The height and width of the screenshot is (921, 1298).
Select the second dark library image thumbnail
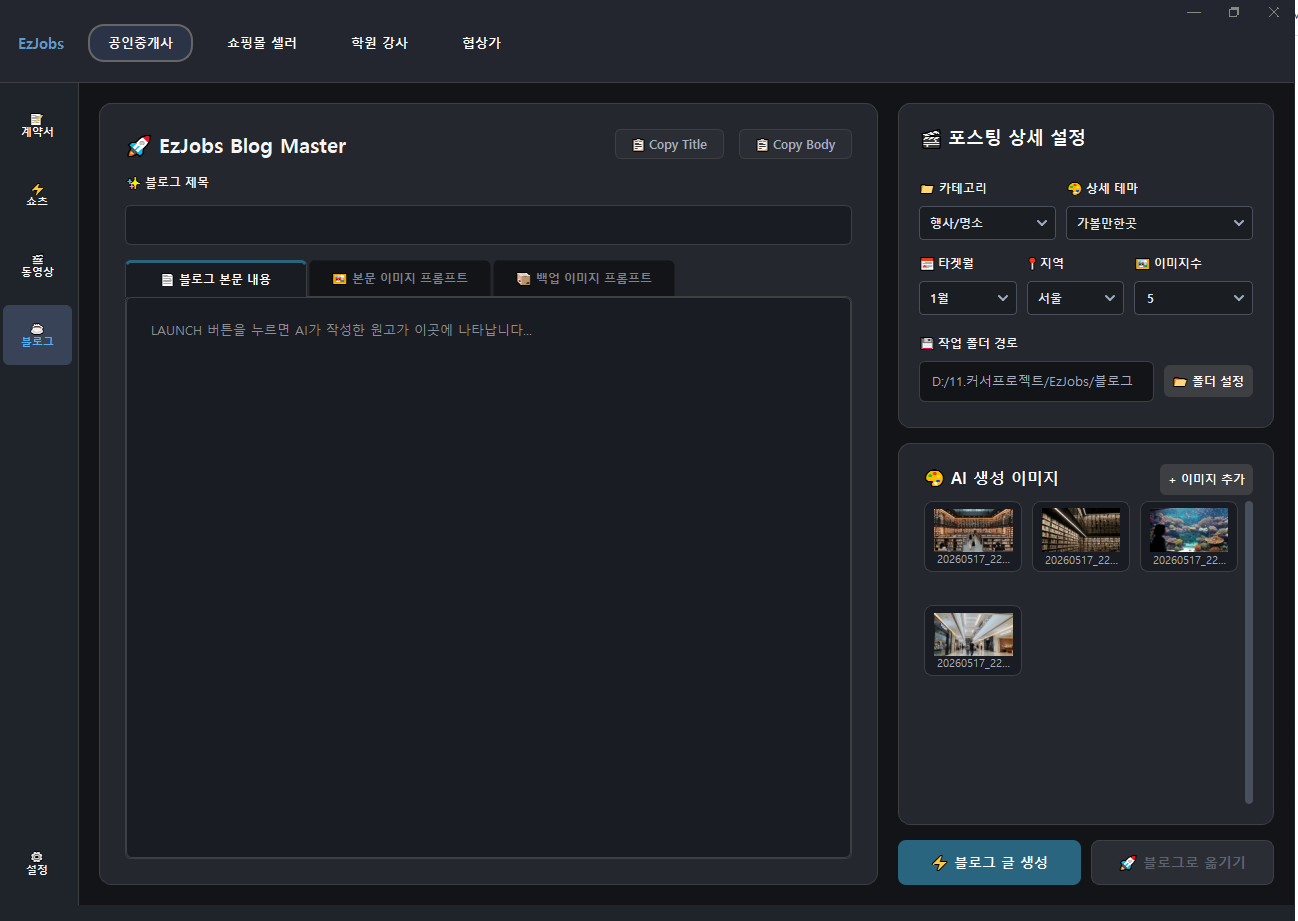(1081, 536)
